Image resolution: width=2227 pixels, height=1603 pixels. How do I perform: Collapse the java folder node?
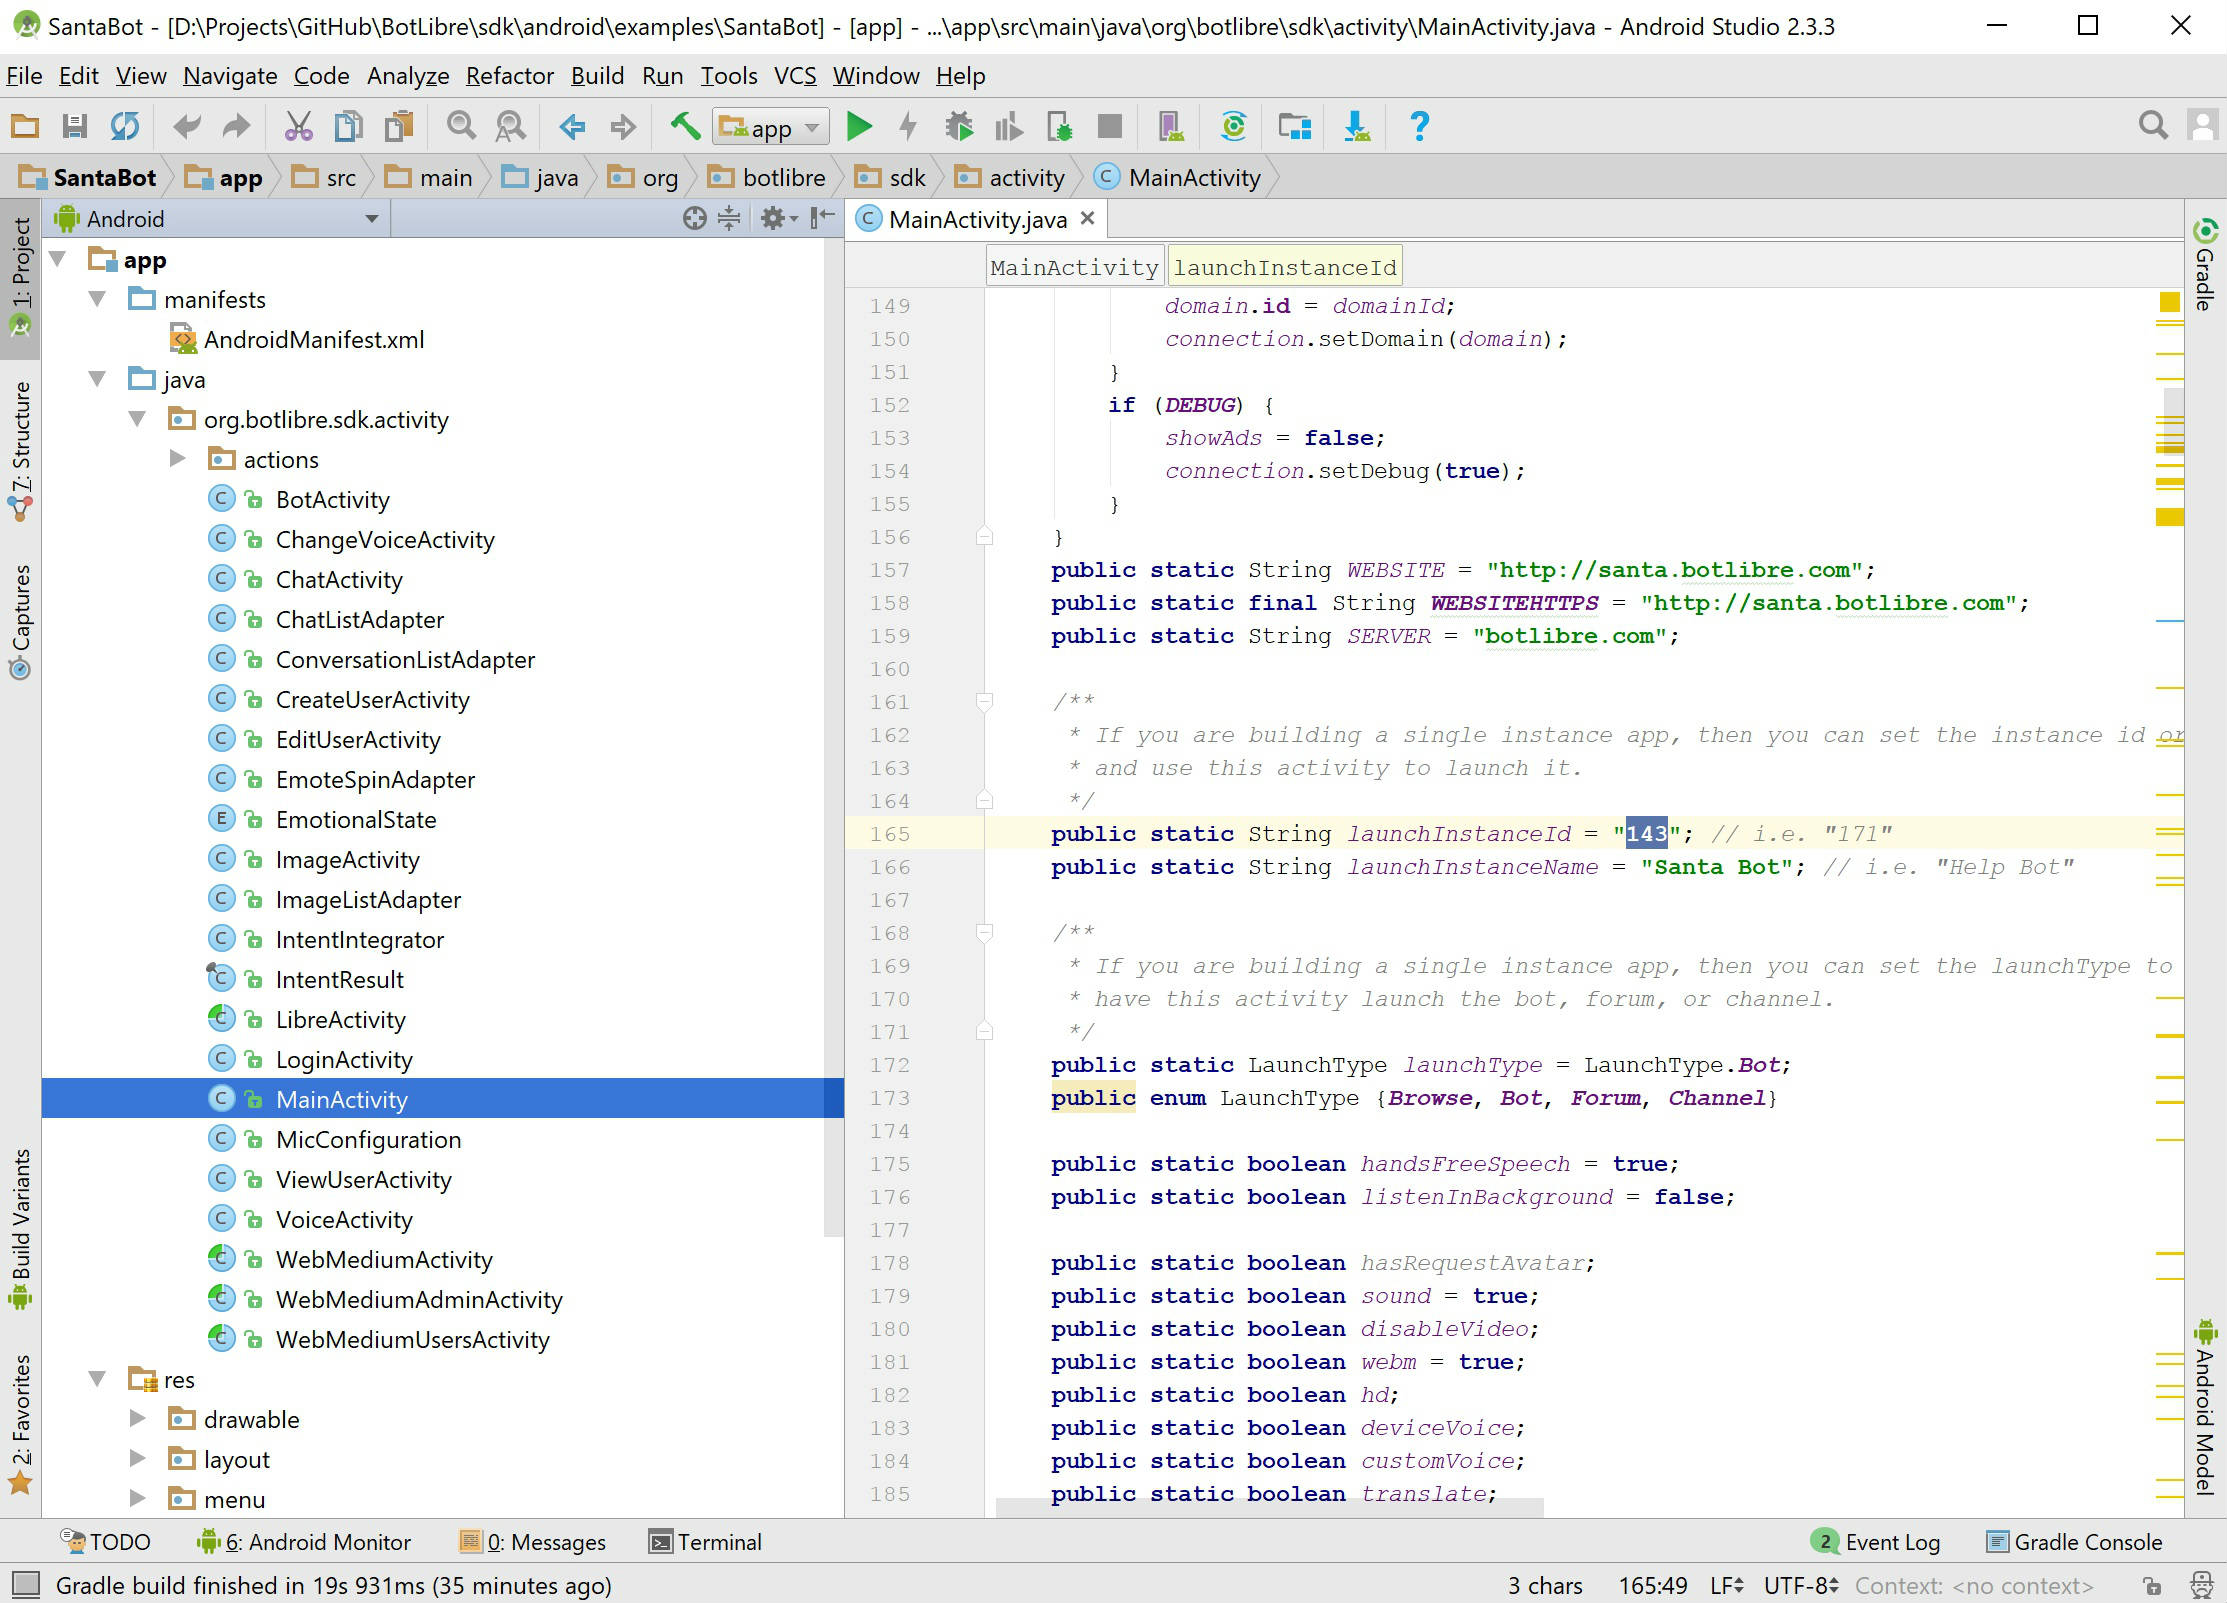point(97,379)
